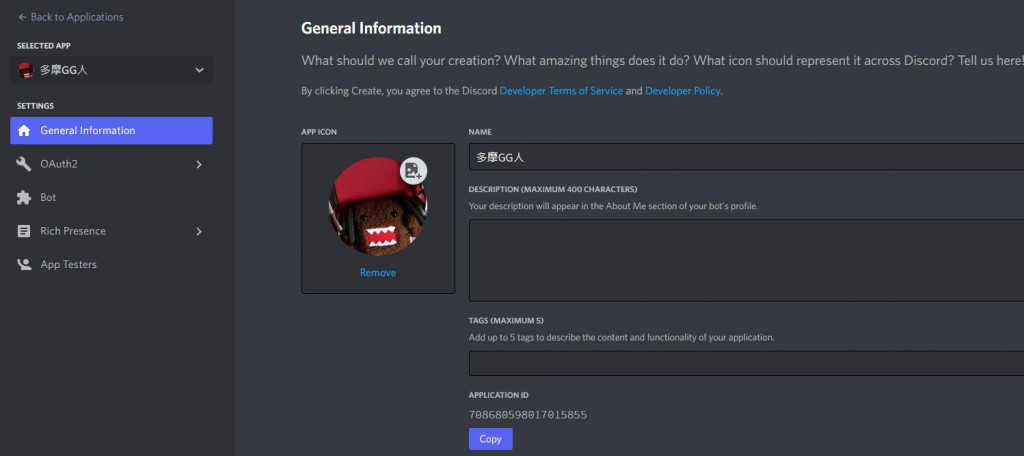
Task: Click the puzzle piece Bot icon
Action: point(24,197)
